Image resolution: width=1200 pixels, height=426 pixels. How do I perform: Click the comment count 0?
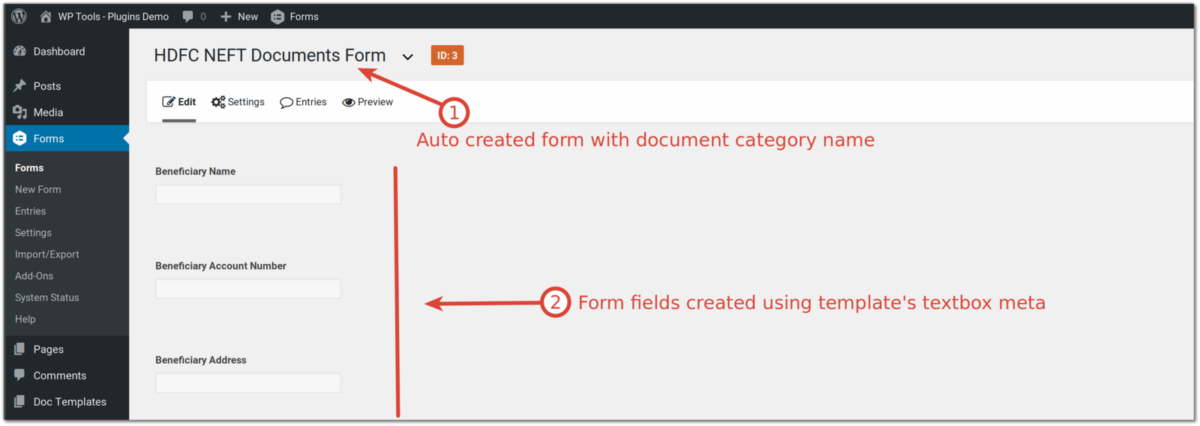(203, 17)
